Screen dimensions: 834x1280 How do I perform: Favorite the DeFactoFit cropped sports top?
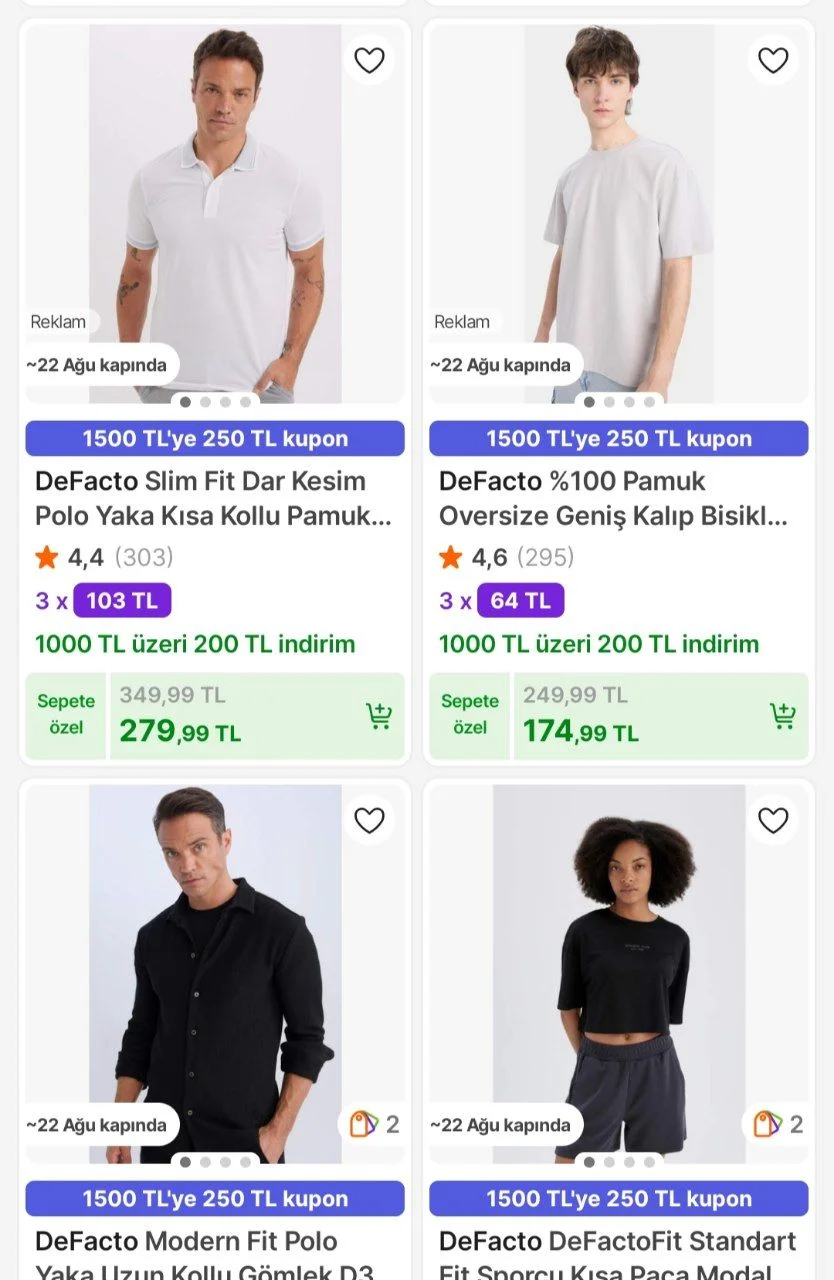(x=773, y=821)
